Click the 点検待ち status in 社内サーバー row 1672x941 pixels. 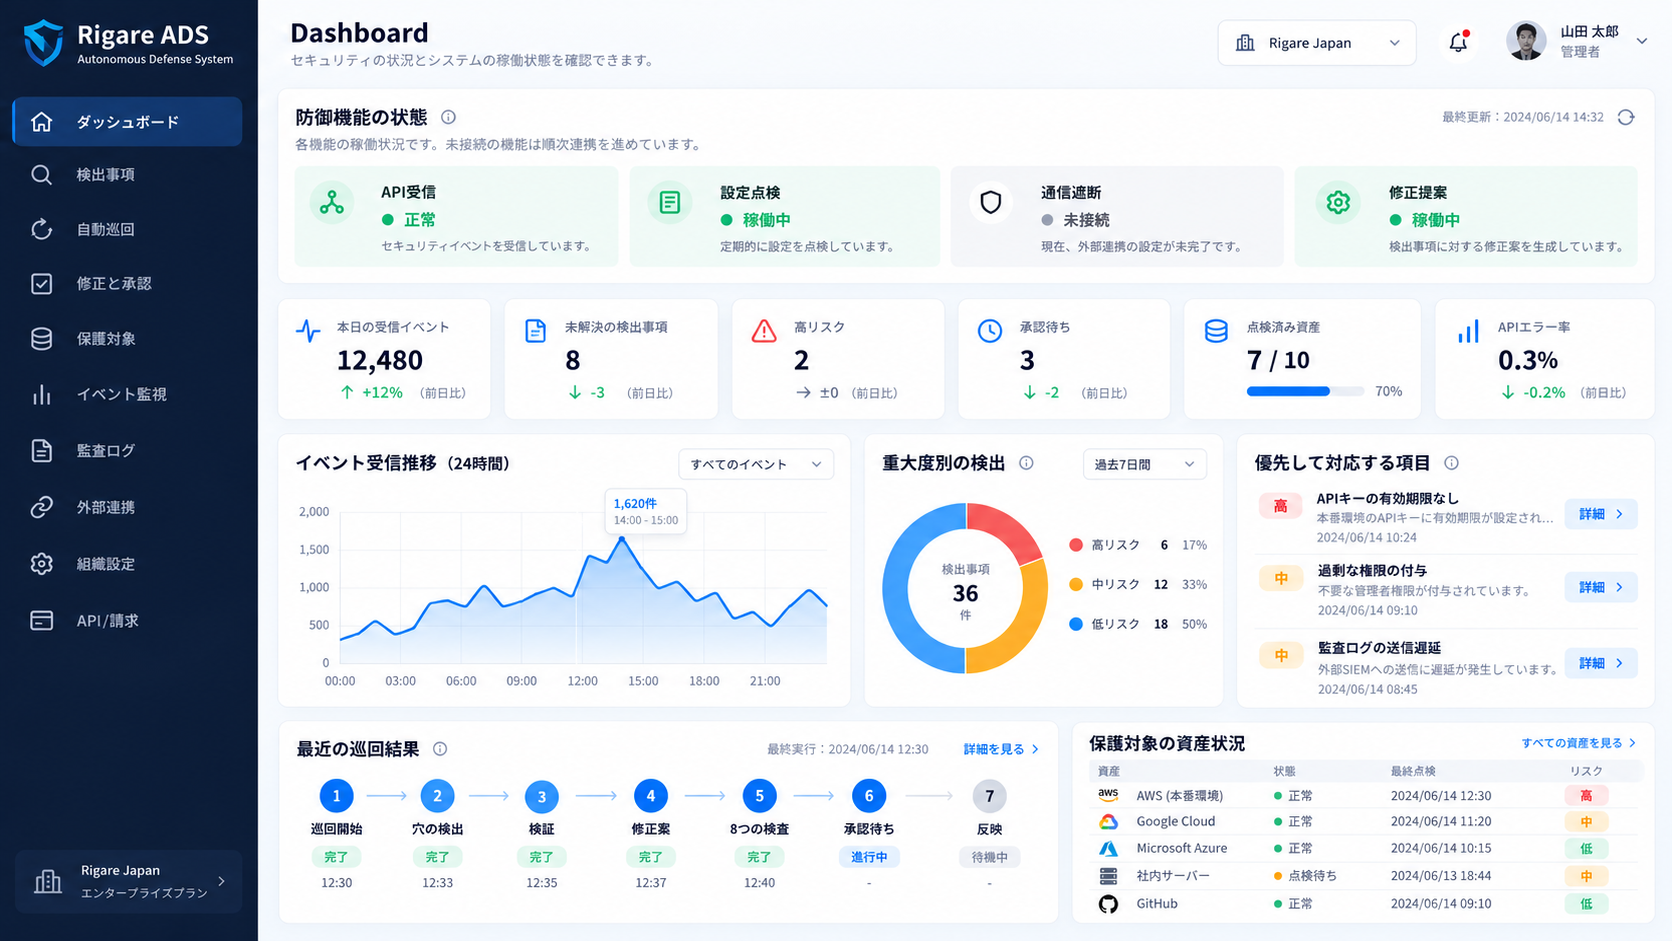[x=1306, y=876]
